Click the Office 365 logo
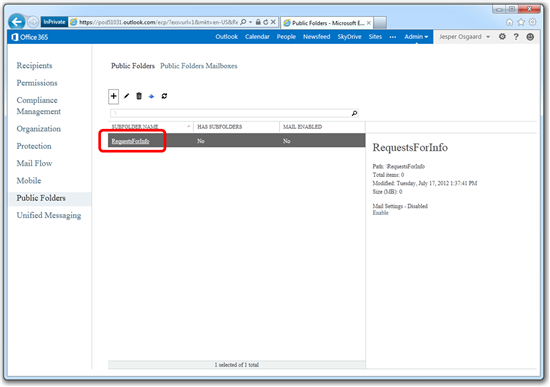Viewport: 550px width, 387px height. pos(30,37)
